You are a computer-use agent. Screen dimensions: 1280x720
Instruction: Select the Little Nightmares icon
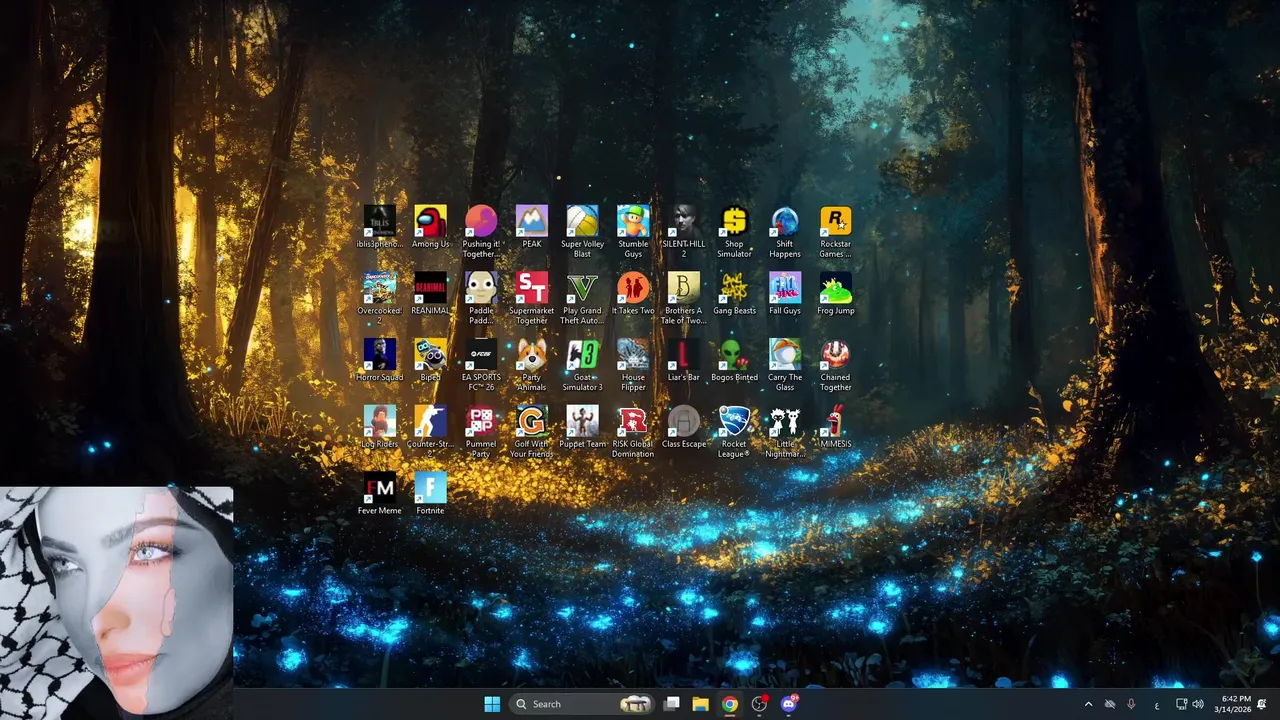785,433
